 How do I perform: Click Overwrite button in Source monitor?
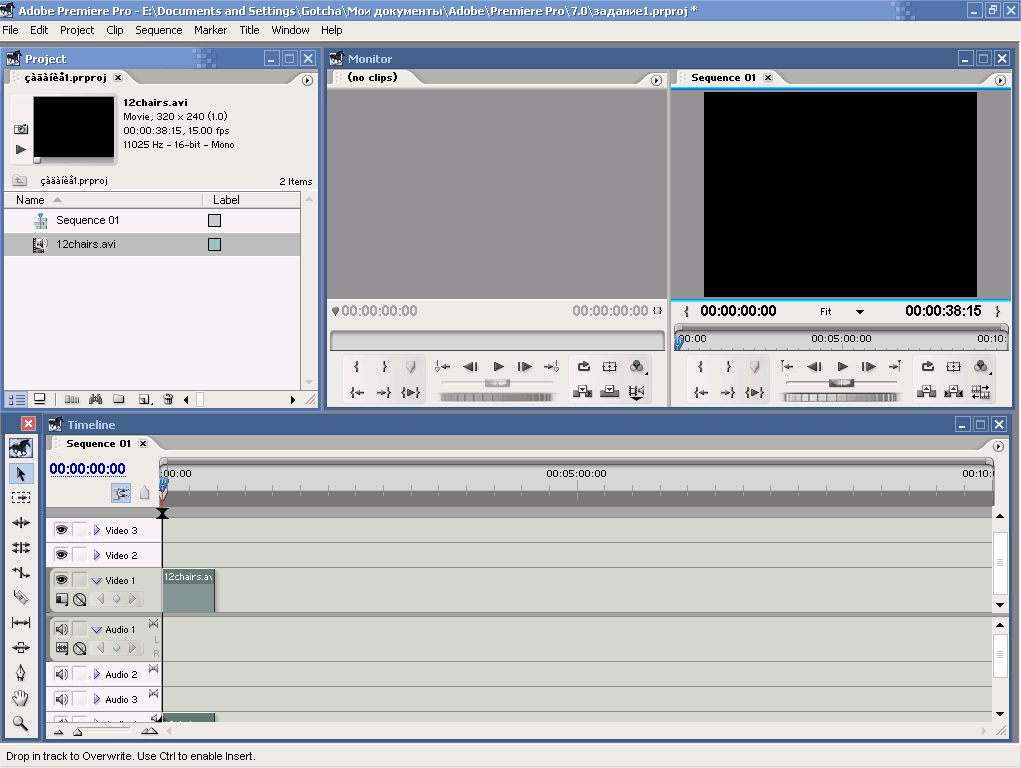click(609, 391)
